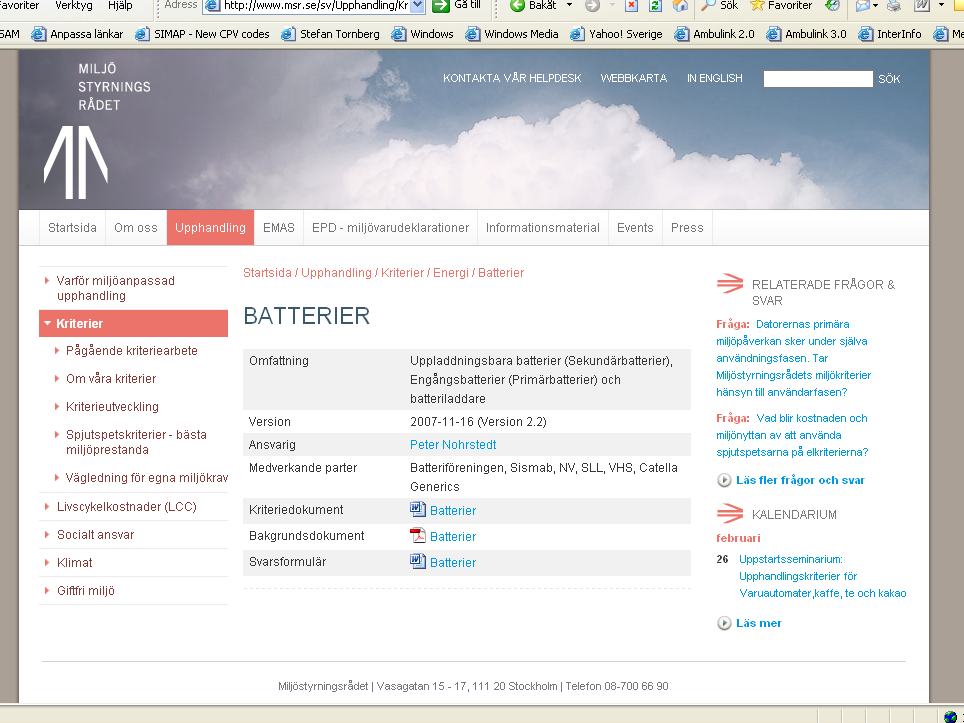Go back with the Bakåt button

[x=532, y=6]
